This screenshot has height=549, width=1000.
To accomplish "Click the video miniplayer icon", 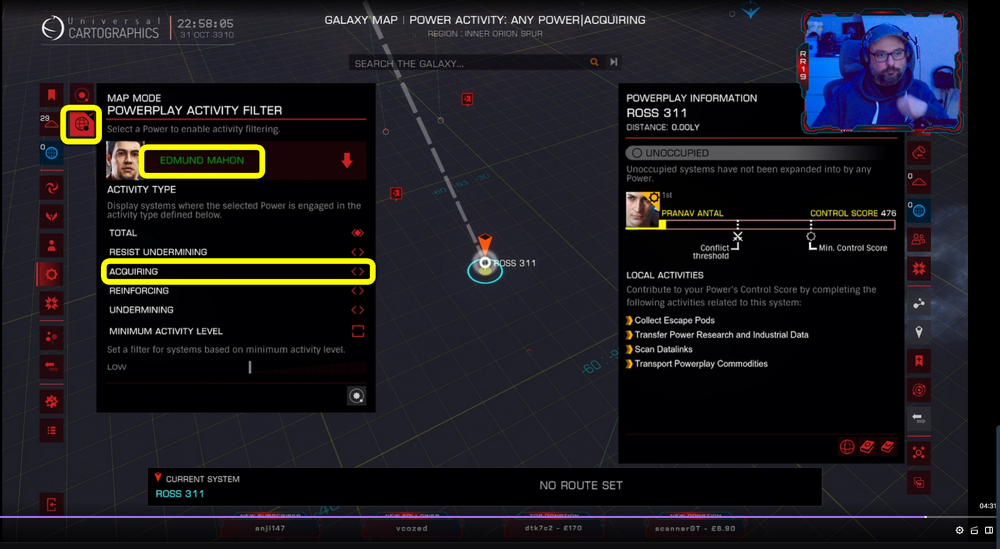I will (x=974, y=531).
